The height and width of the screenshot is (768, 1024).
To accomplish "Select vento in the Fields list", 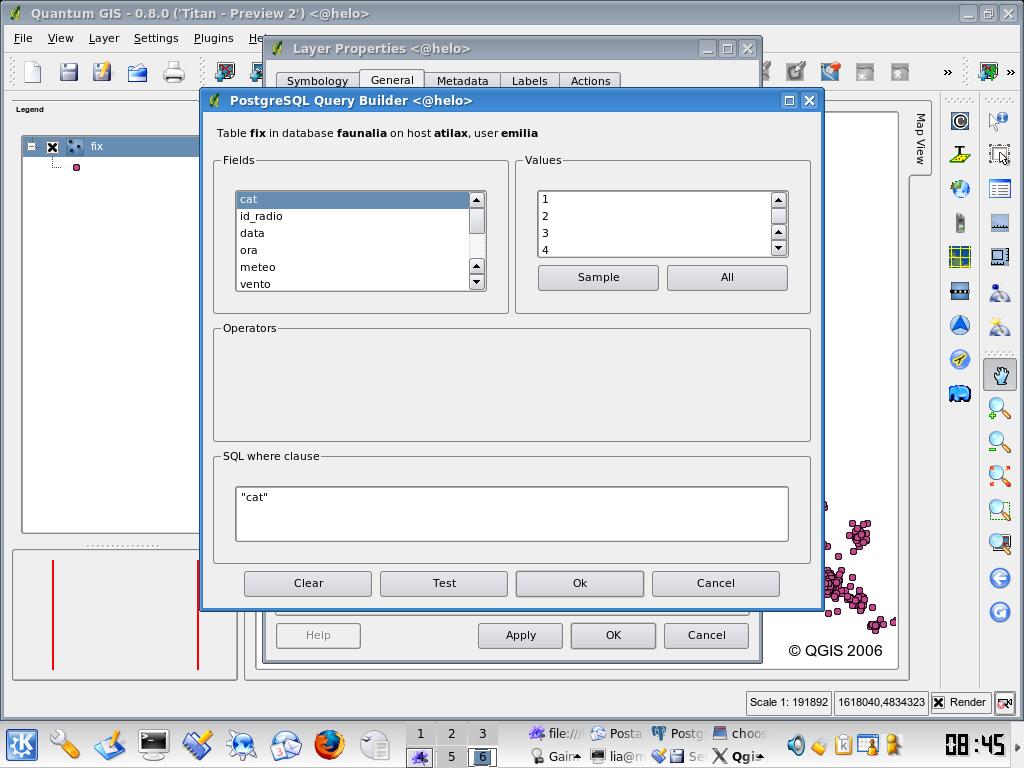I will [x=353, y=283].
